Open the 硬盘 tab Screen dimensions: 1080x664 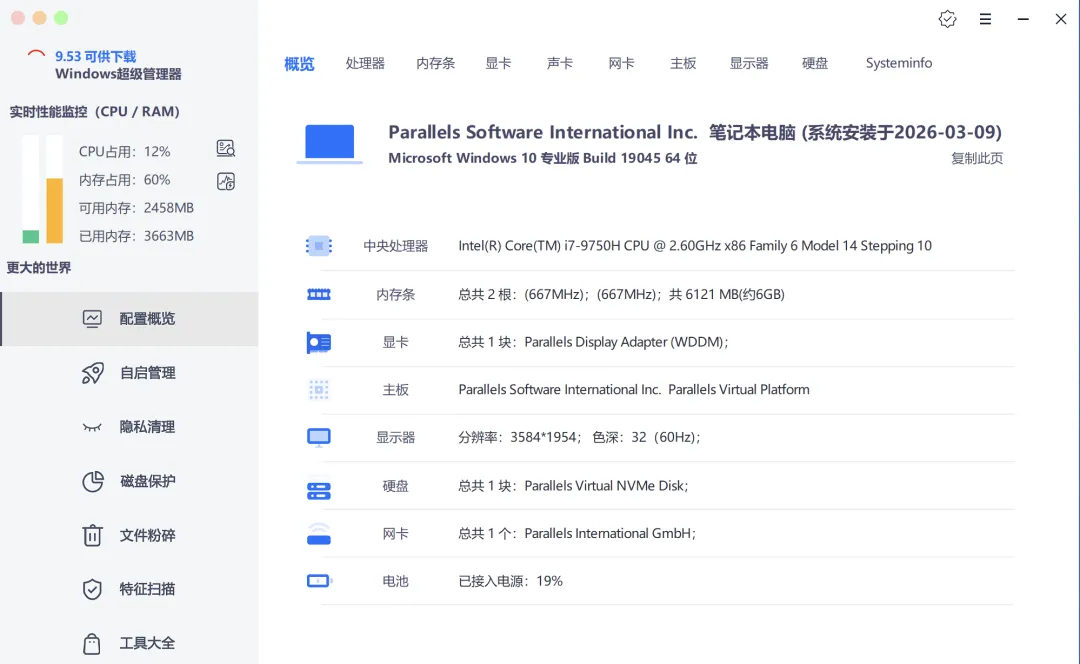(815, 63)
